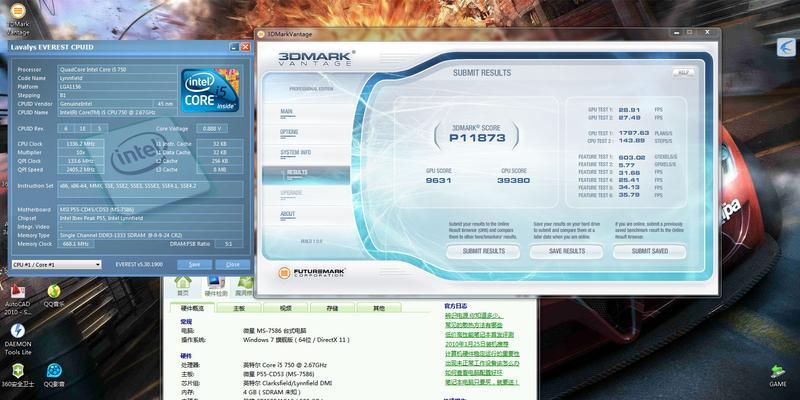The height and width of the screenshot is (400, 800).
Task: Switch to the 其他 tab
Action: (x=379, y=308)
